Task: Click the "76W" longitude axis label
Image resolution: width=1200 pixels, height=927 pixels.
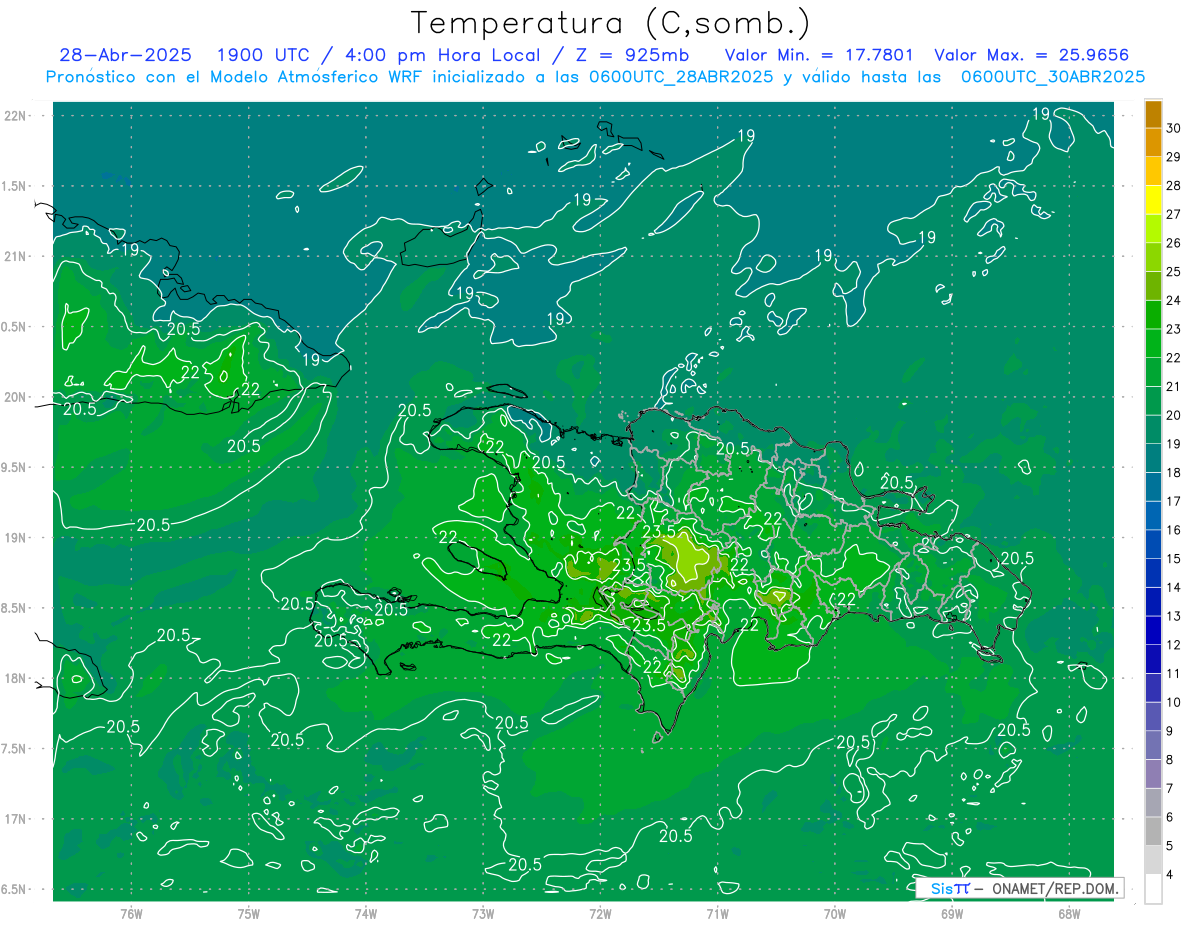Action: [131, 913]
